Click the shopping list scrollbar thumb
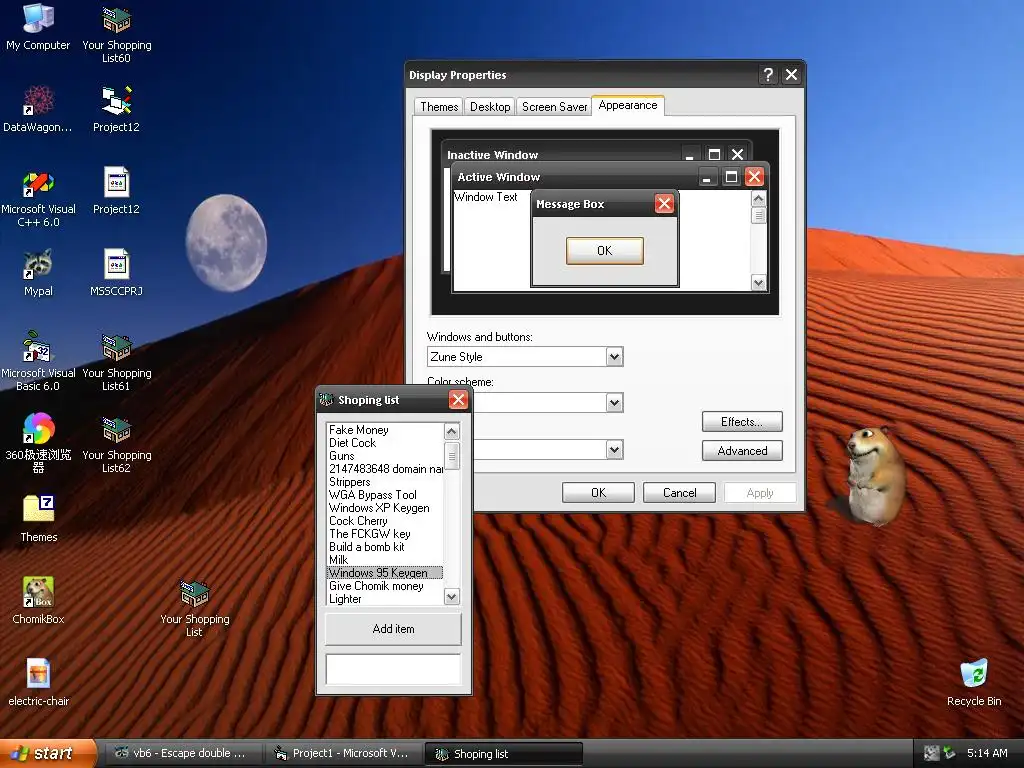1024x768 pixels. tap(452, 456)
